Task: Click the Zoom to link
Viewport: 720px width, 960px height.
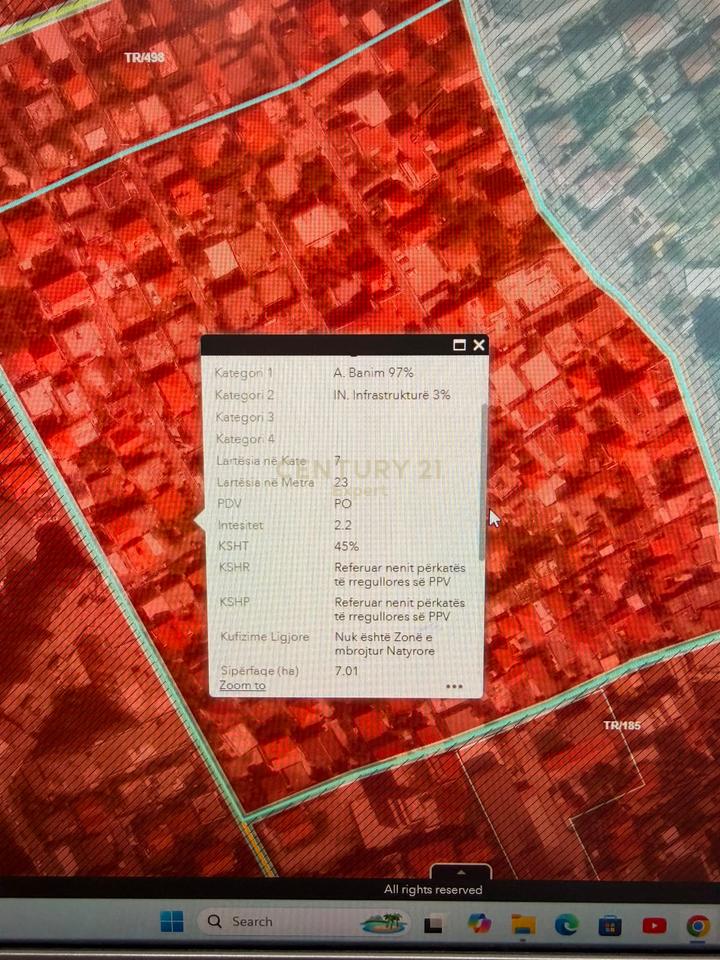Action: pos(242,685)
